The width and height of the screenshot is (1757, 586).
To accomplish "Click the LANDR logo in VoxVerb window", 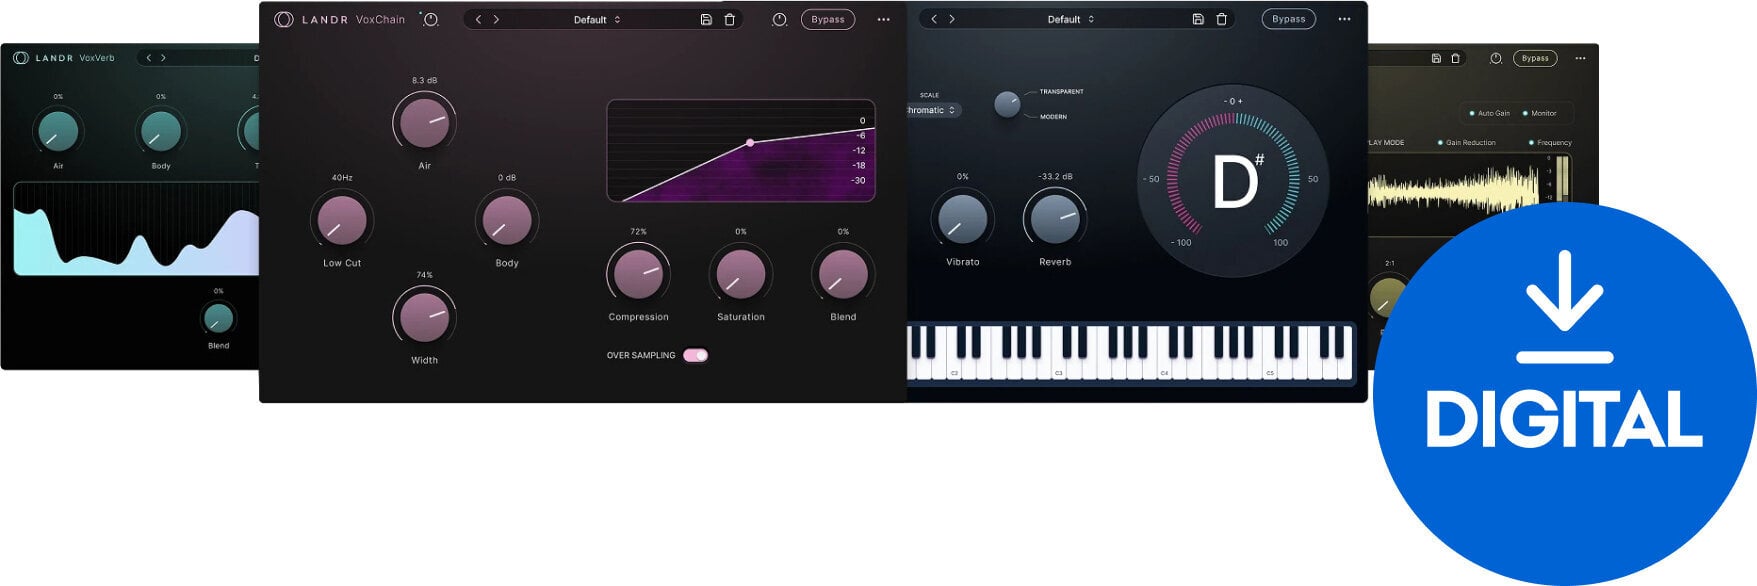I will pyautogui.click(x=20, y=58).
